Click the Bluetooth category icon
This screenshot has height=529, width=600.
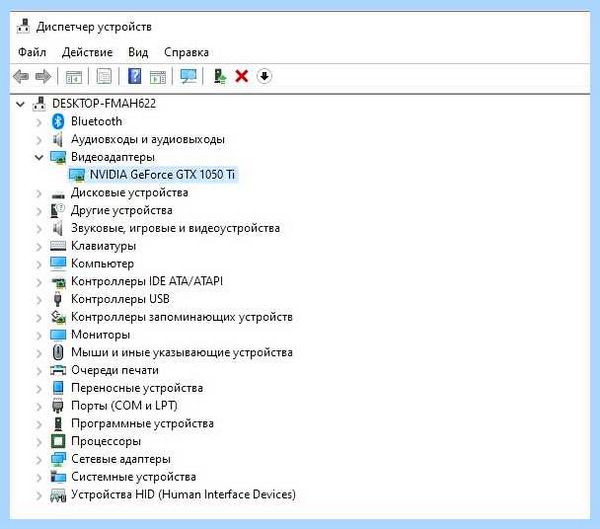(x=58, y=121)
